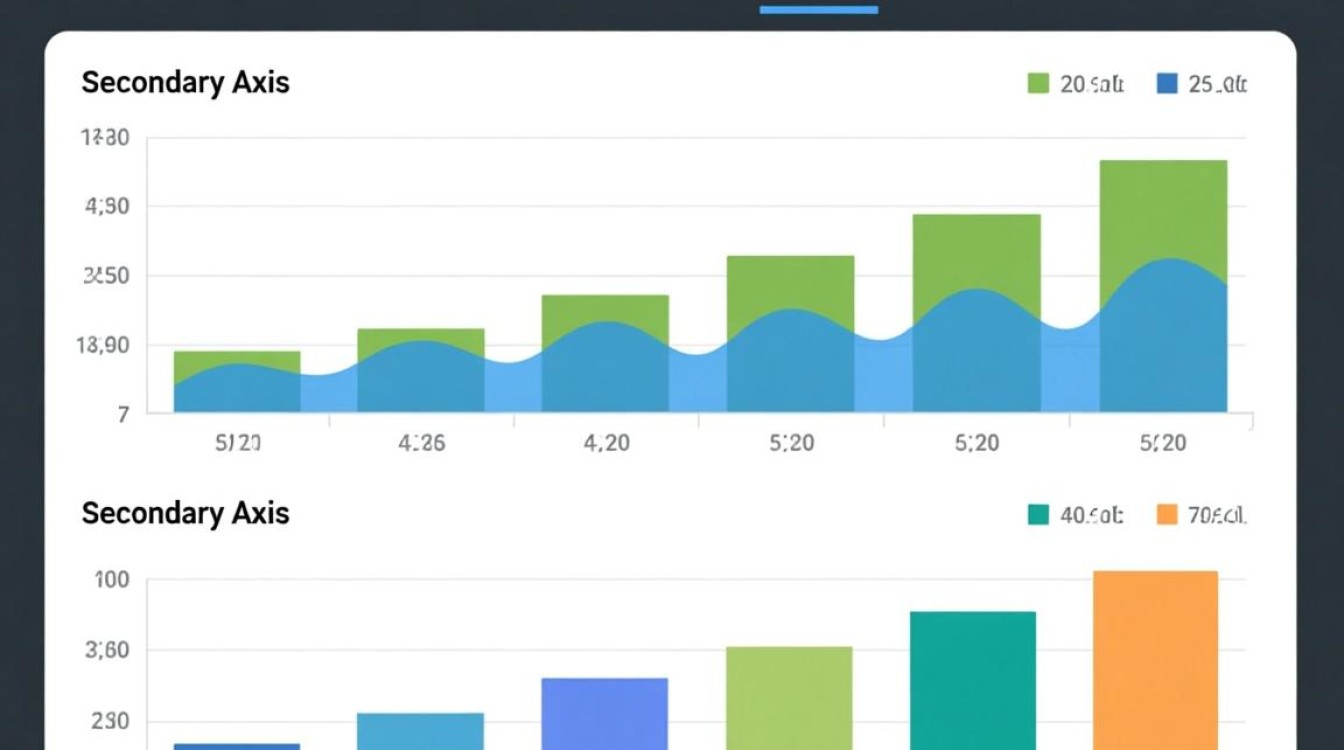Select the blue indicator bar at top
Viewport: 1344px width, 750px height.
coord(818,10)
